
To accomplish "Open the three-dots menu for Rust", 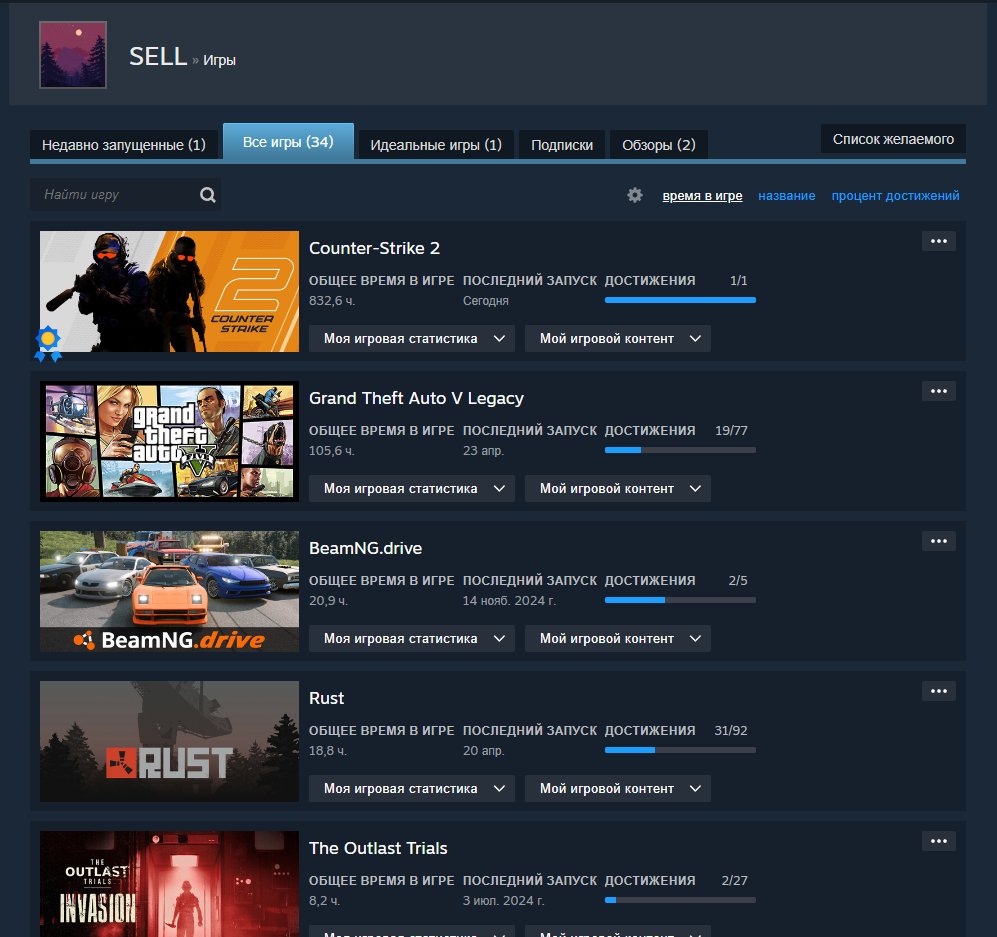I will click(938, 691).
